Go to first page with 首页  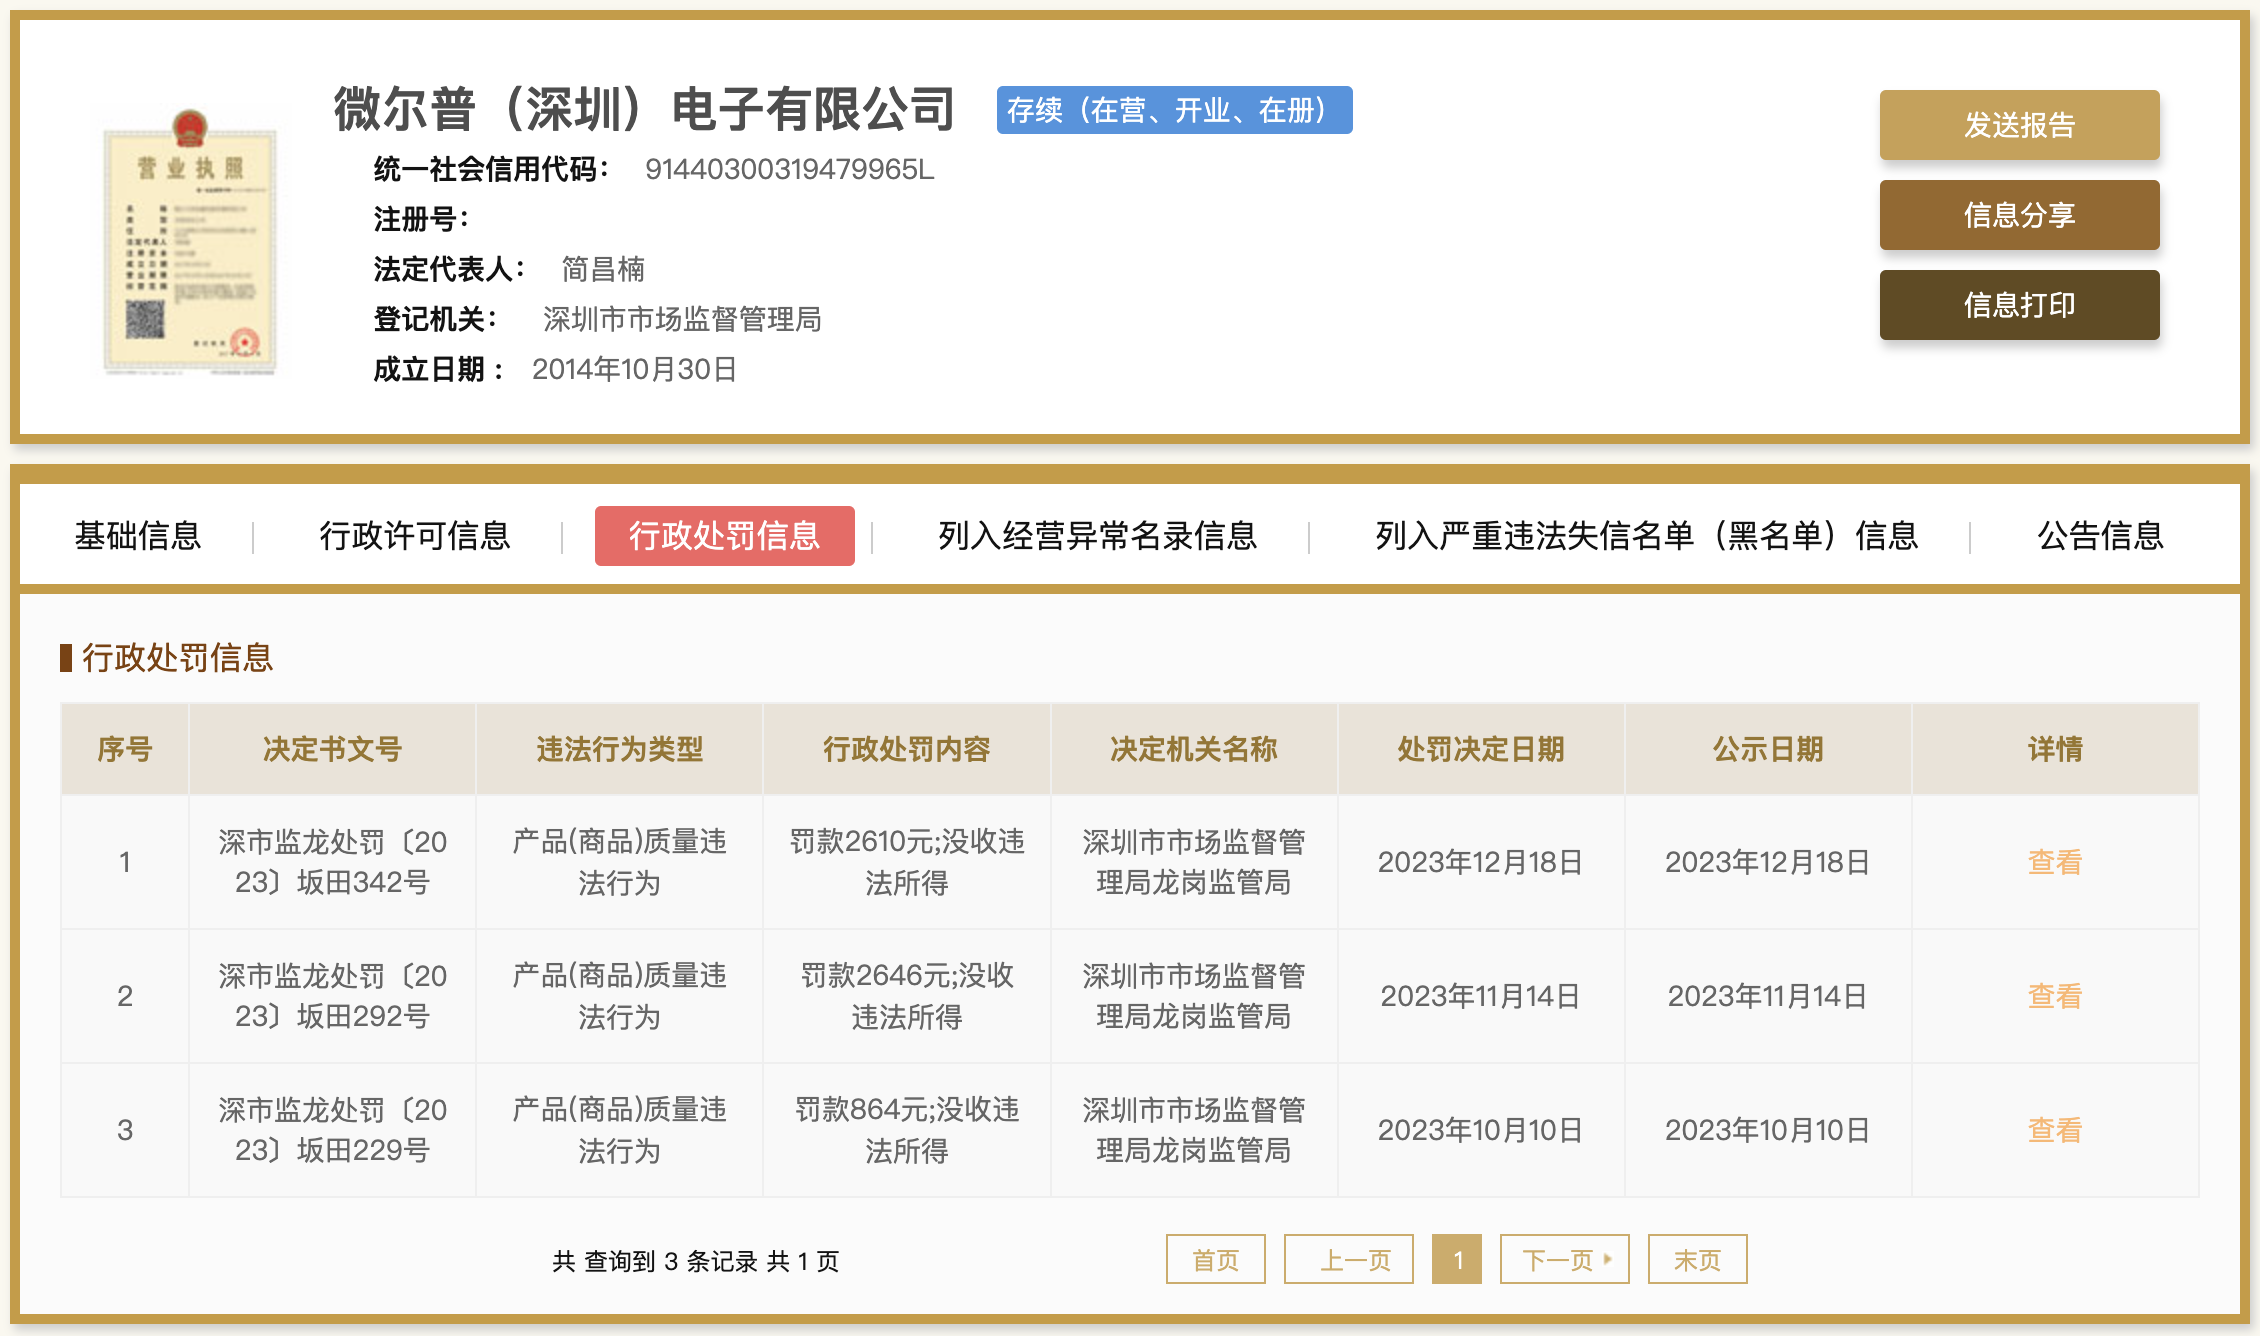click(x=1215, y=1259)
